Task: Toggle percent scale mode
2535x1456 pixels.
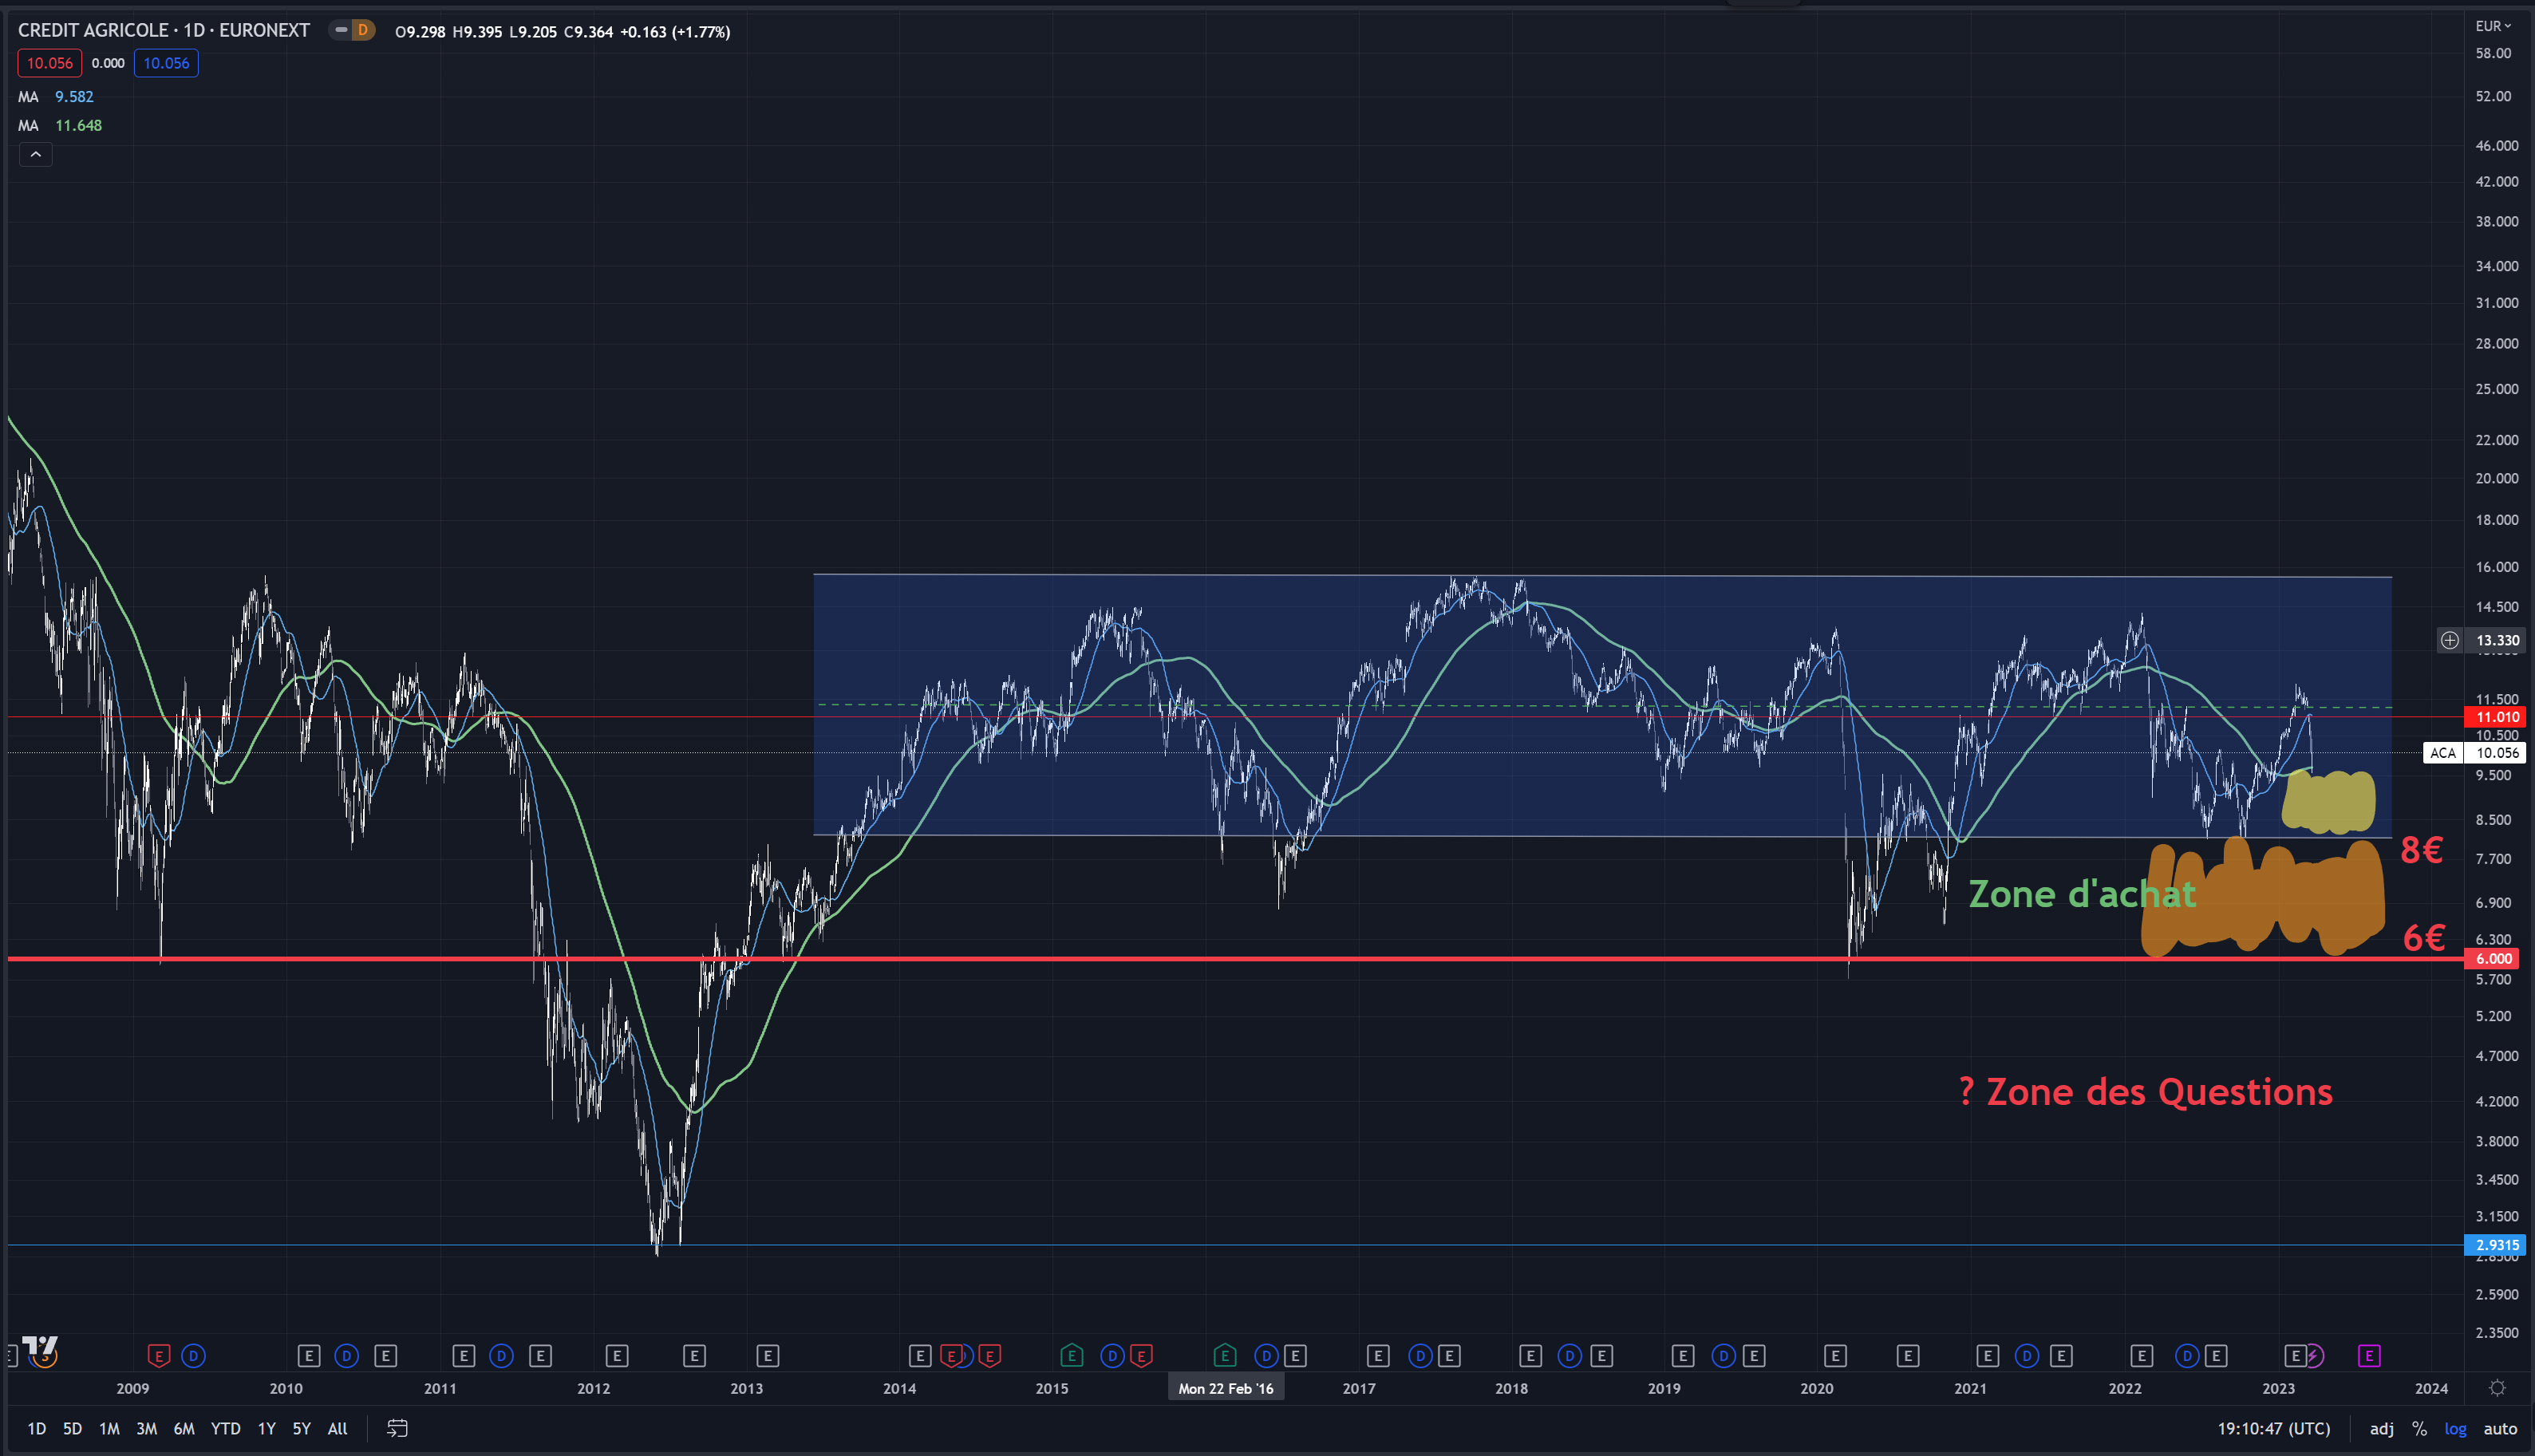Action: (2419, 1428)
